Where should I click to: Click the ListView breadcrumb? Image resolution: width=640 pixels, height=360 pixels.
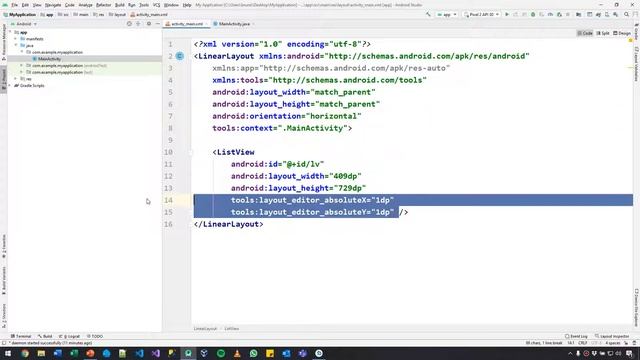click(x=231, y=329)
